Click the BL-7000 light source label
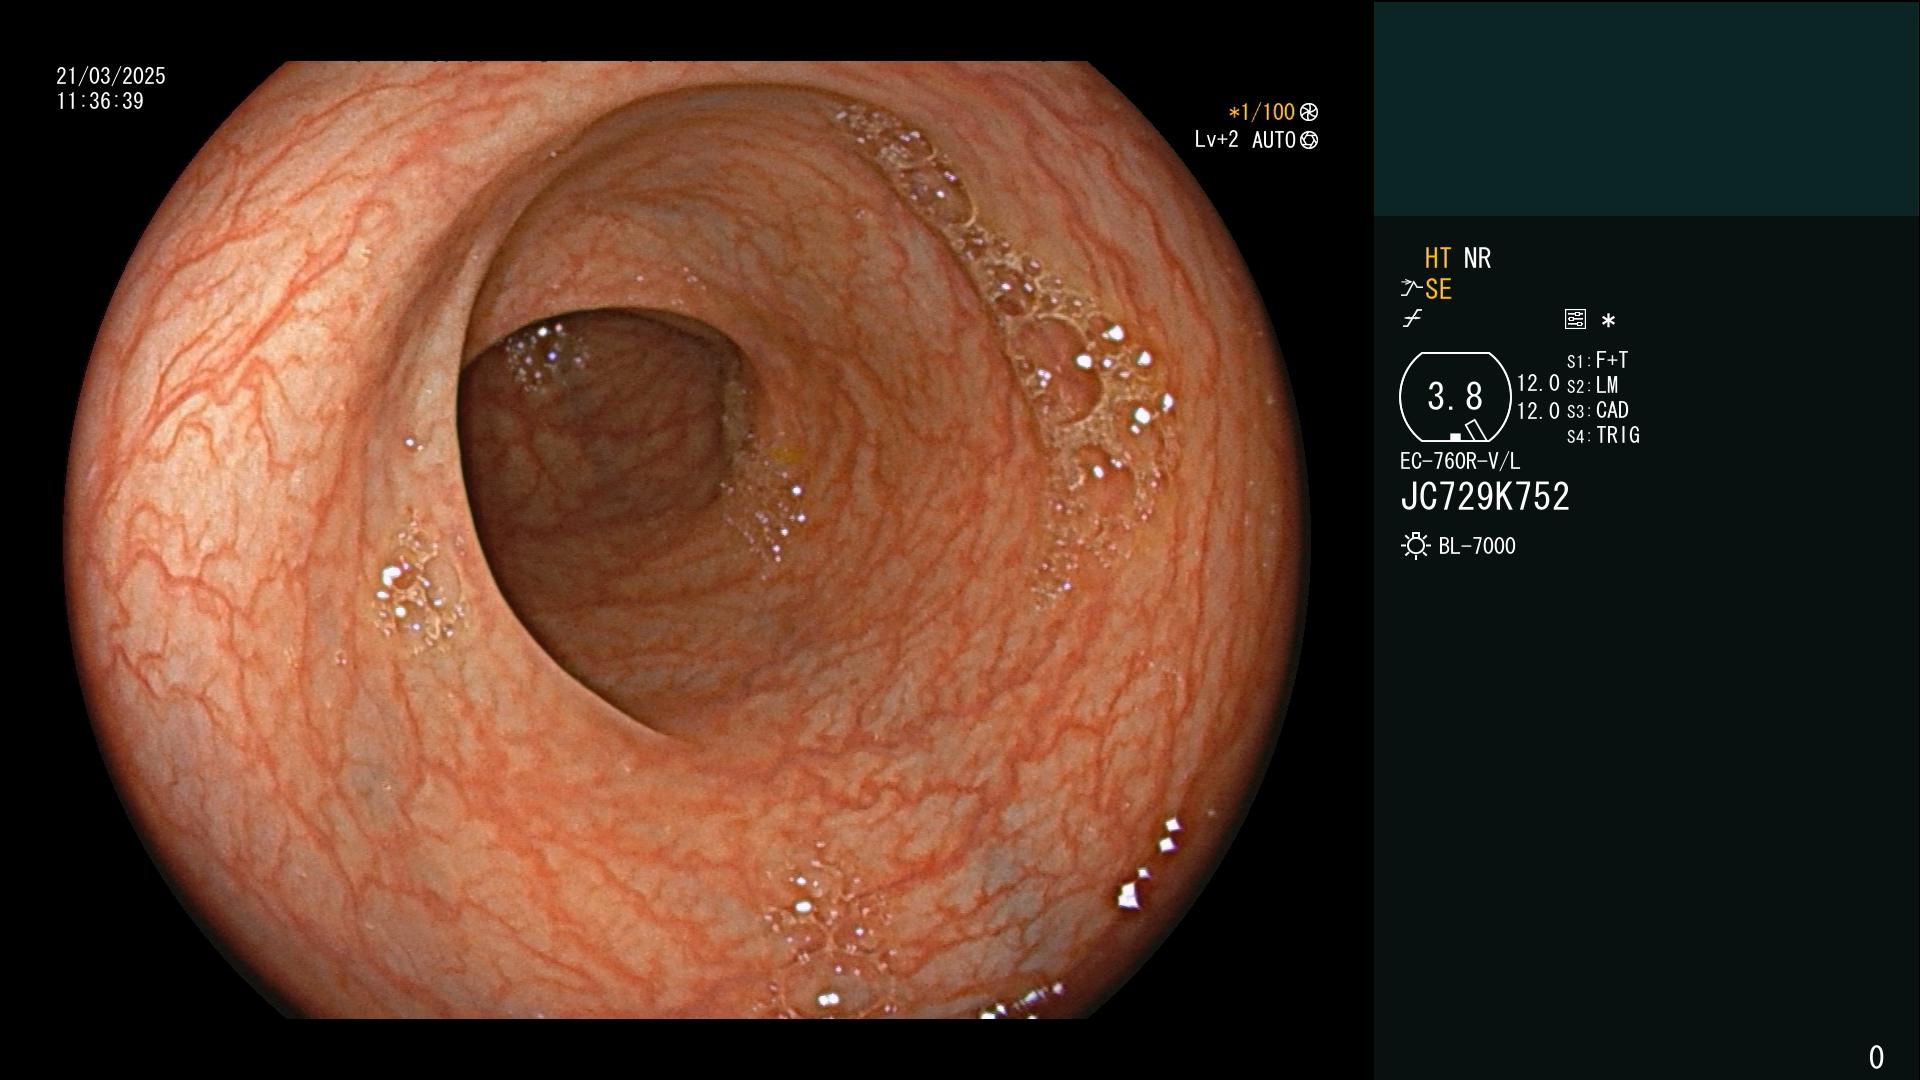 (1477, 546)
